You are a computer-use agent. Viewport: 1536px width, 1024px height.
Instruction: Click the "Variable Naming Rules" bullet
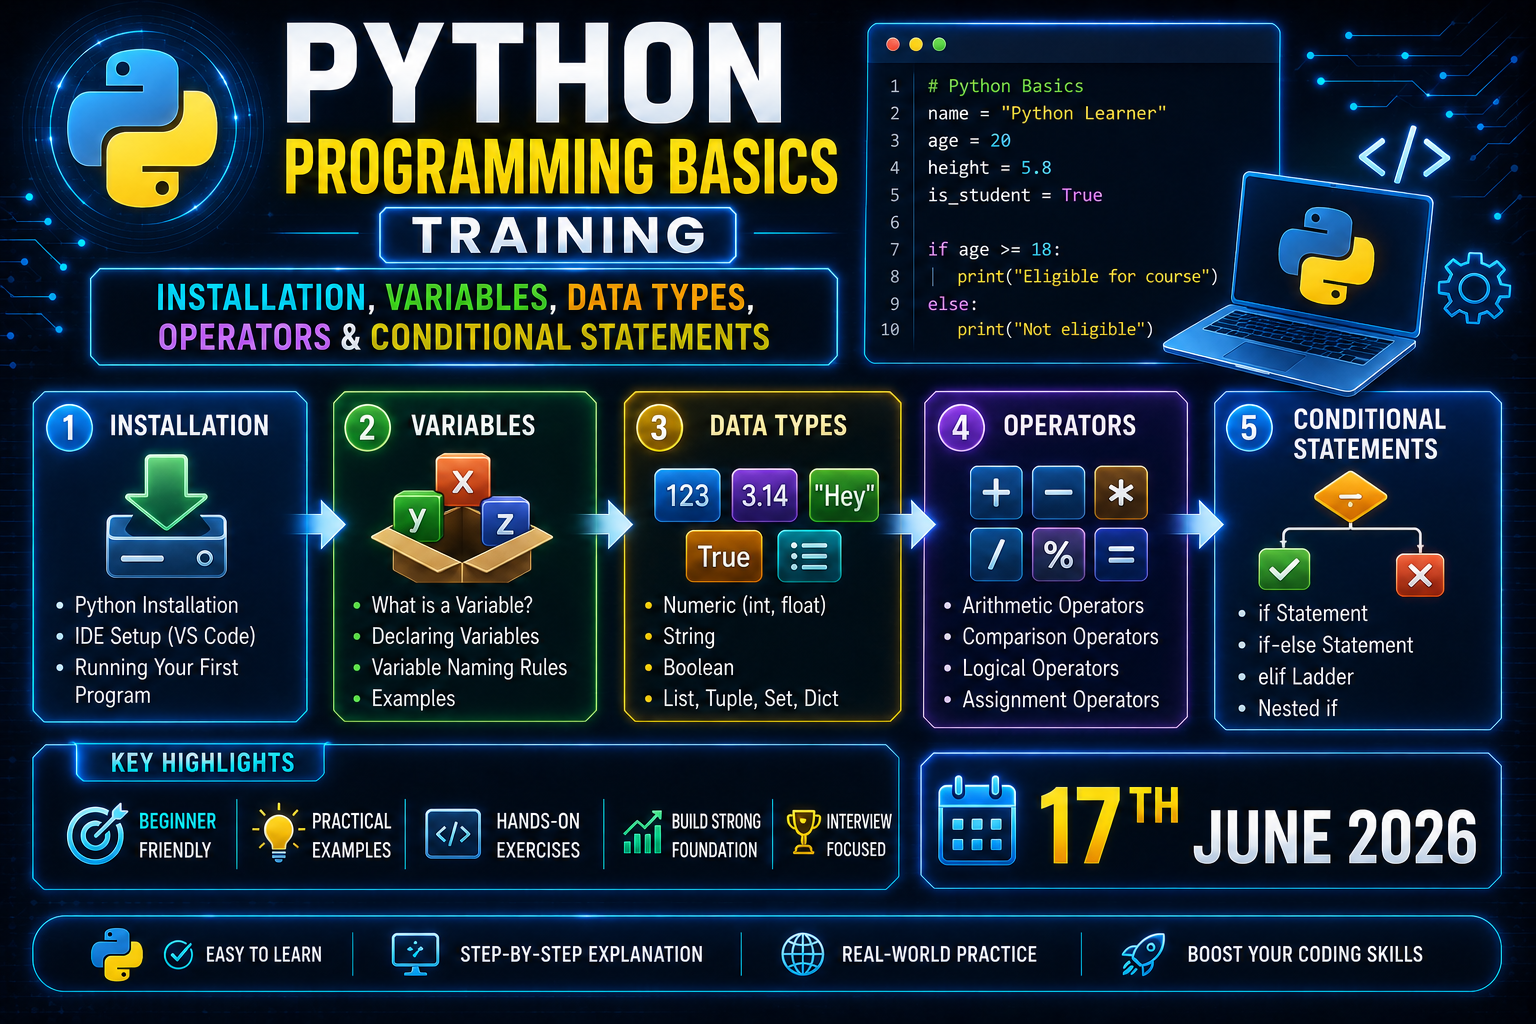click(x=469, y=667)
